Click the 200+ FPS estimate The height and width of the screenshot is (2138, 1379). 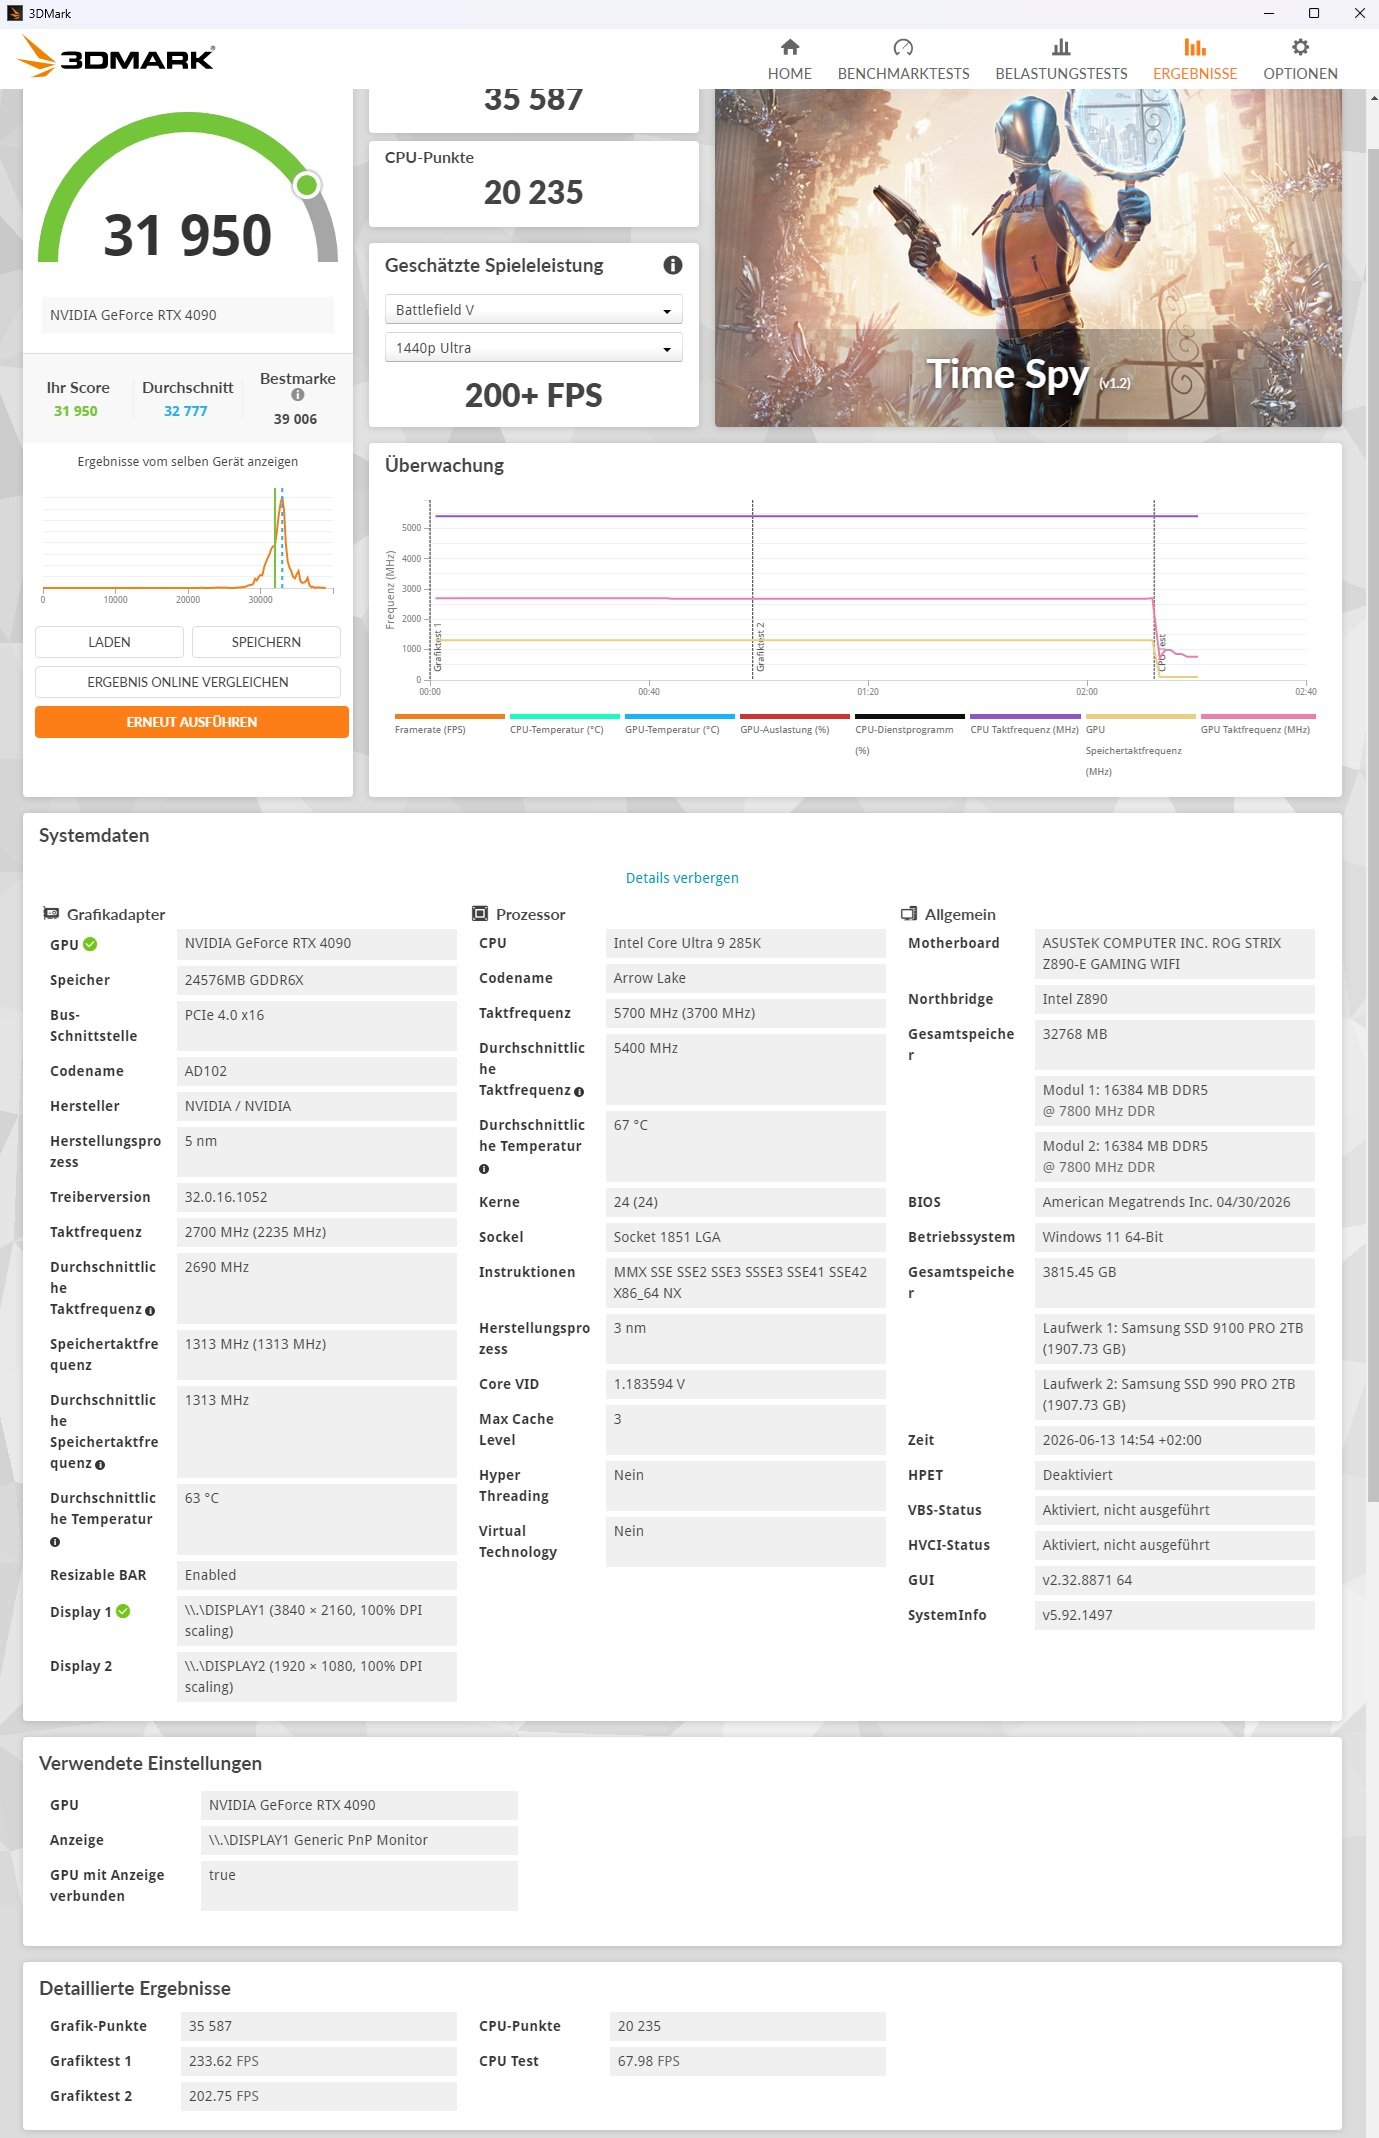point(534,396)
